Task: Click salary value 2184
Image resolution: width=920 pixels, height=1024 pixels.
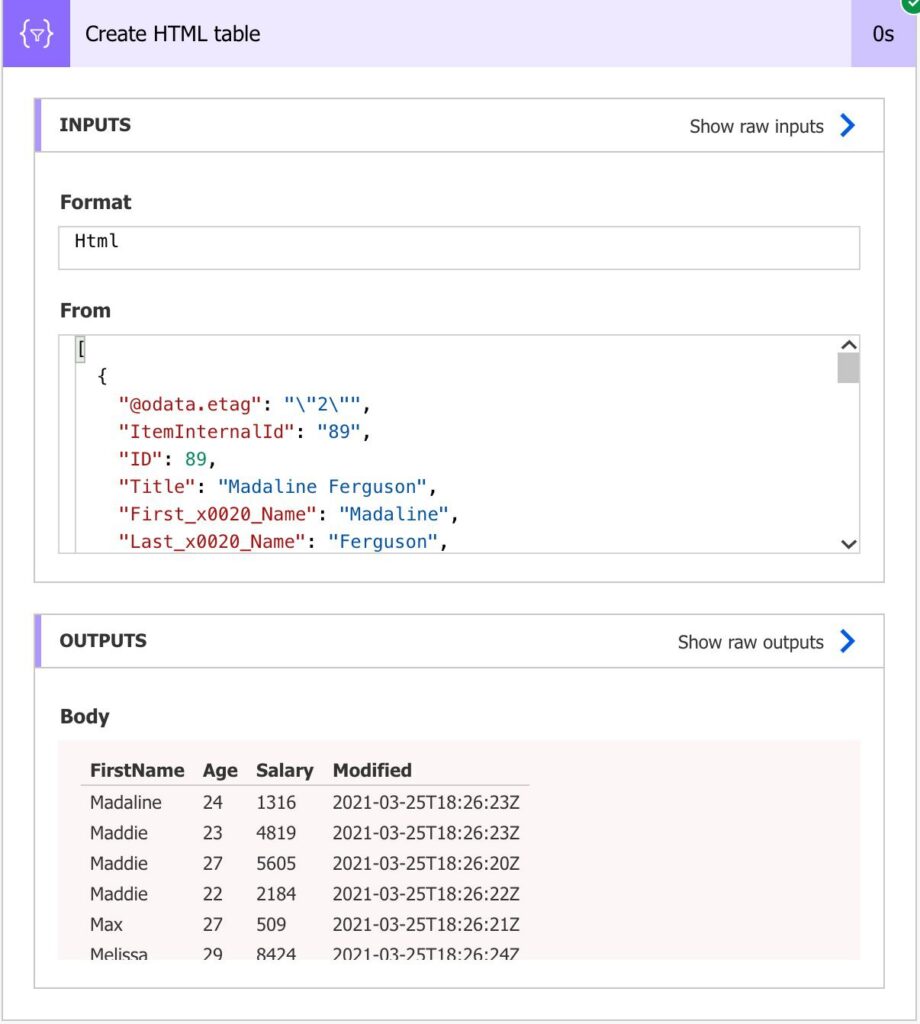Action: click(x=276, y=893)
